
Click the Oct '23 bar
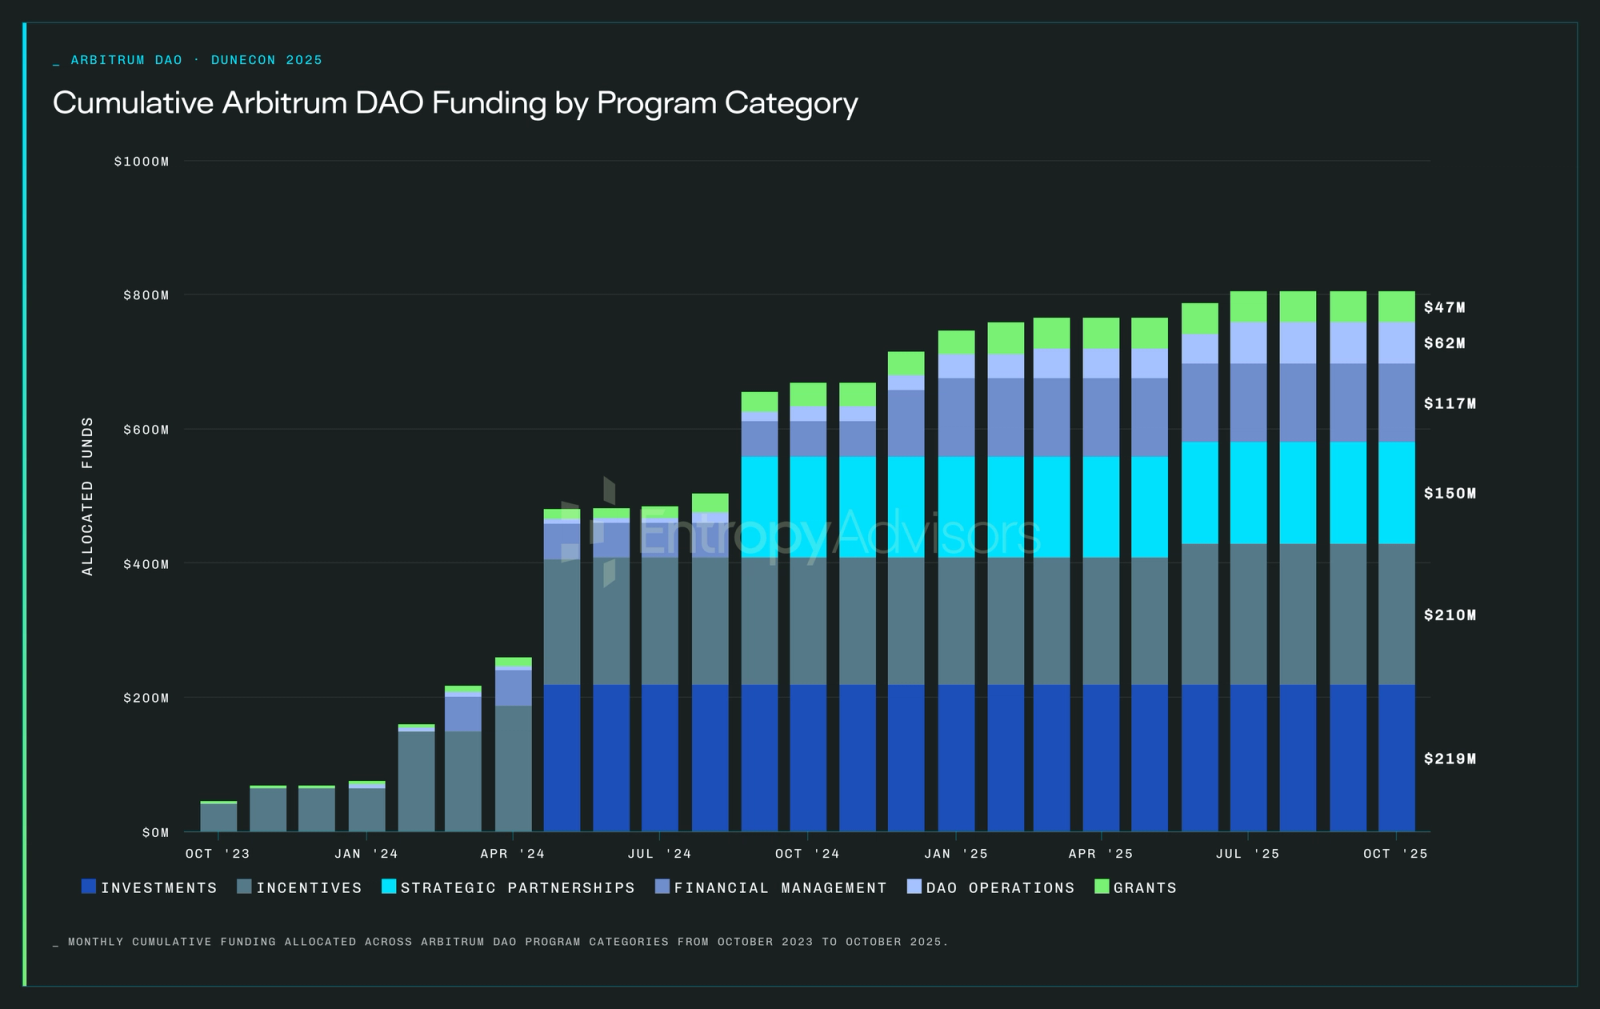(218, 817)
